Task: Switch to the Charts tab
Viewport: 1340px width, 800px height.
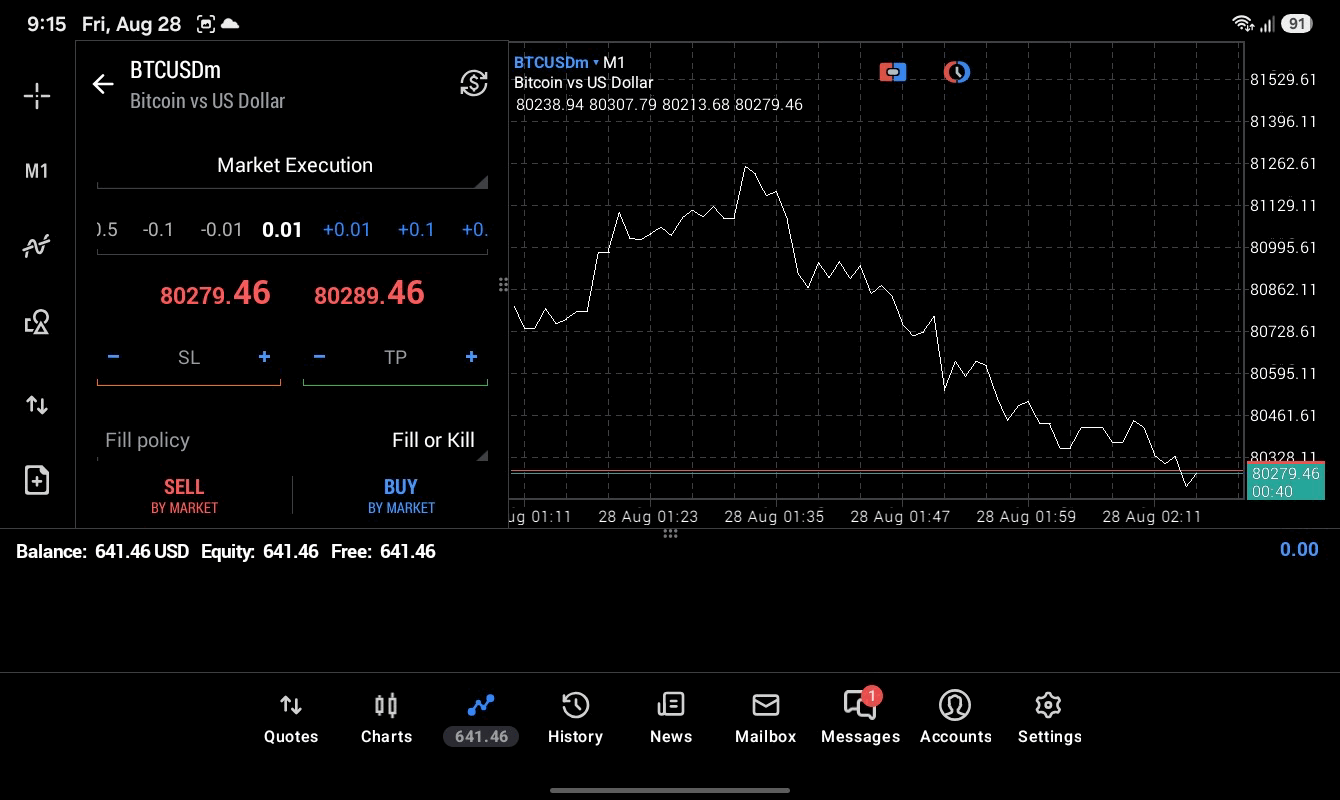Action: point(386,720)
